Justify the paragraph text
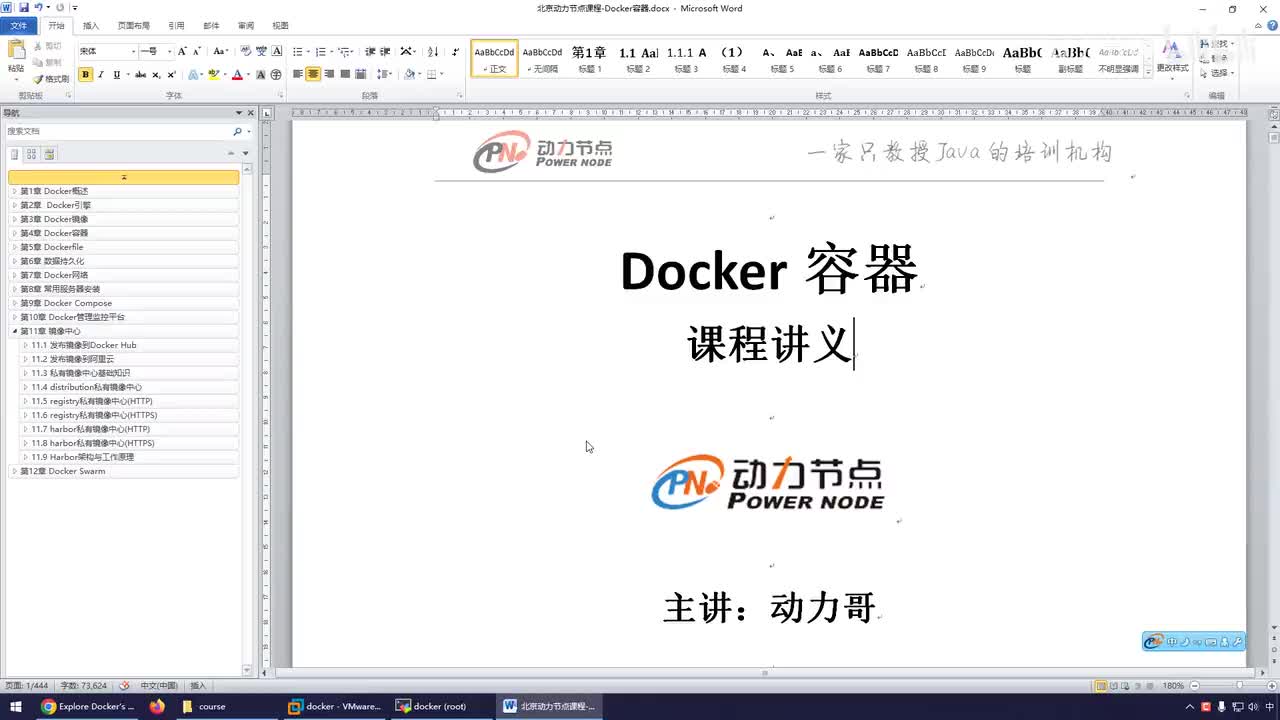1280x720 pixels. (x=345, y=74)
